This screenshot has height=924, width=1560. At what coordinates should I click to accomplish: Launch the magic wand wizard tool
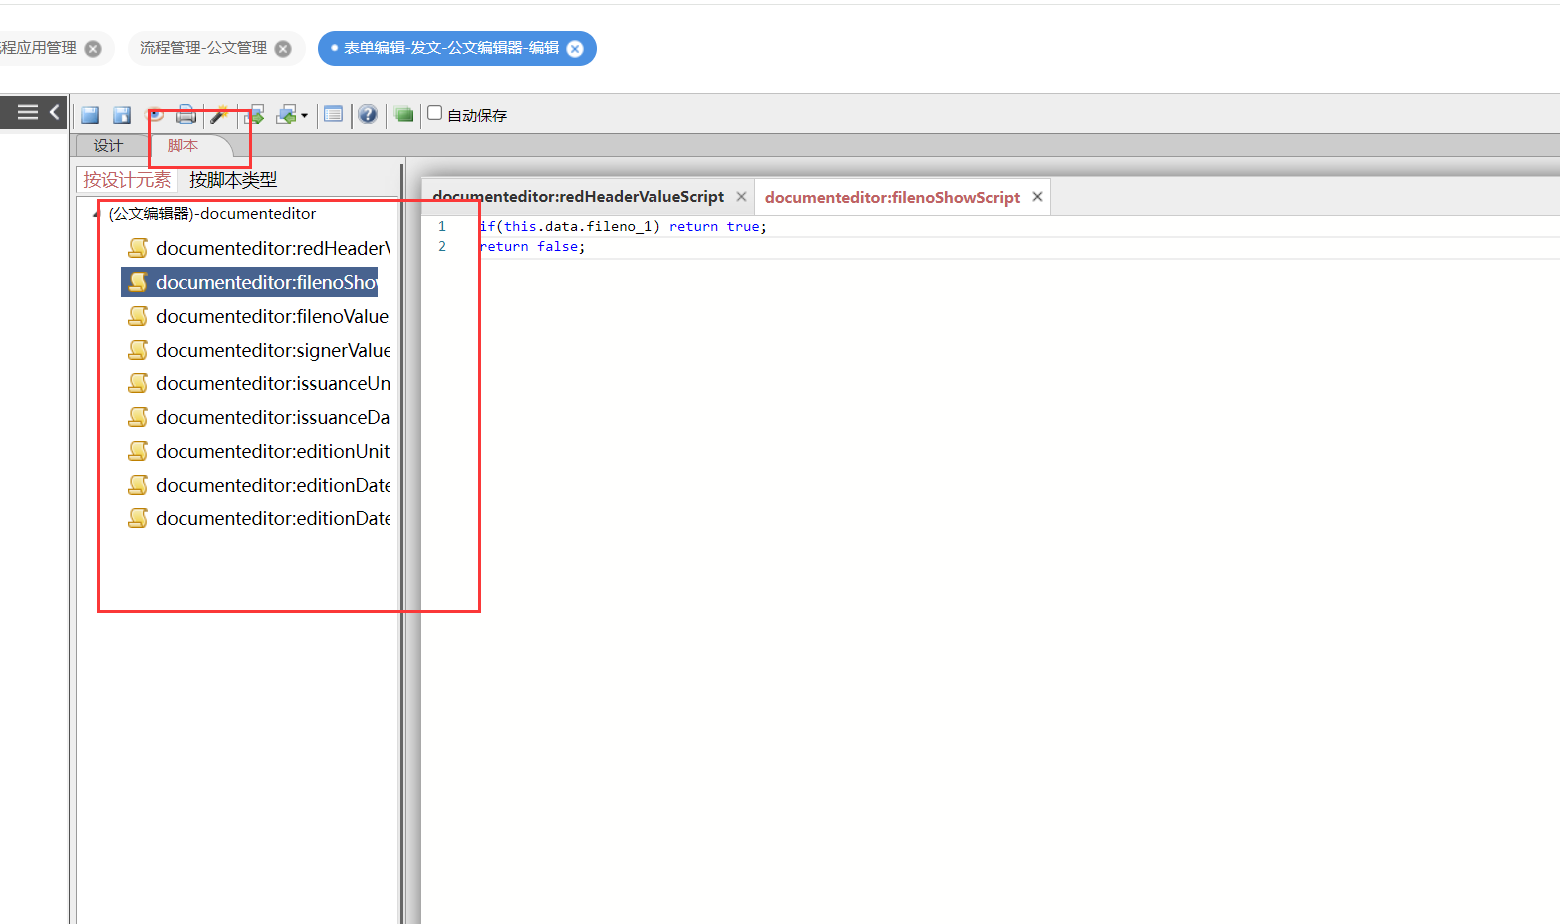pyautogui.click(x=219, y=115)
